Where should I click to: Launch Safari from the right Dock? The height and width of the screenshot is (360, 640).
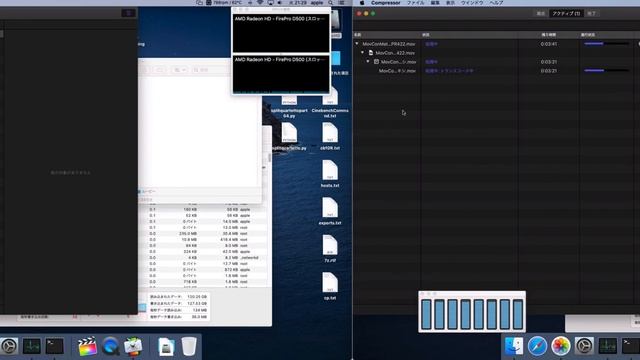(537, 346)
